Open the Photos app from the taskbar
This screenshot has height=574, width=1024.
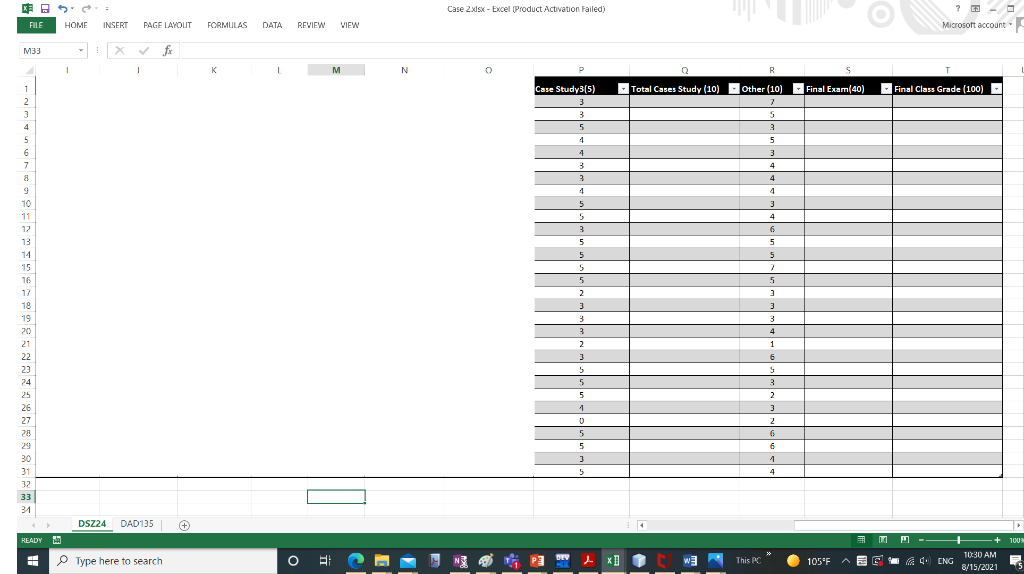[715, 560]
